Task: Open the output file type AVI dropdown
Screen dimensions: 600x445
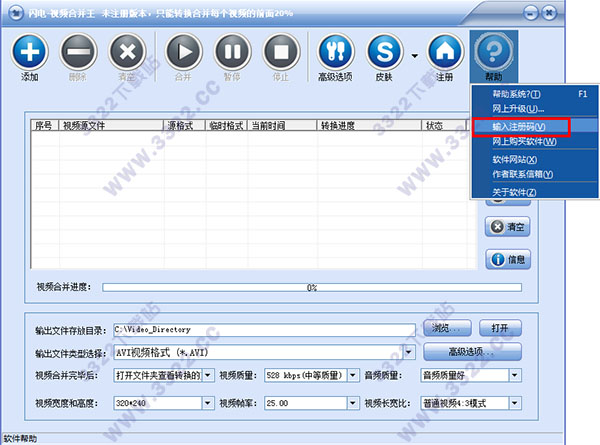Action: click(x=409, y=352)
